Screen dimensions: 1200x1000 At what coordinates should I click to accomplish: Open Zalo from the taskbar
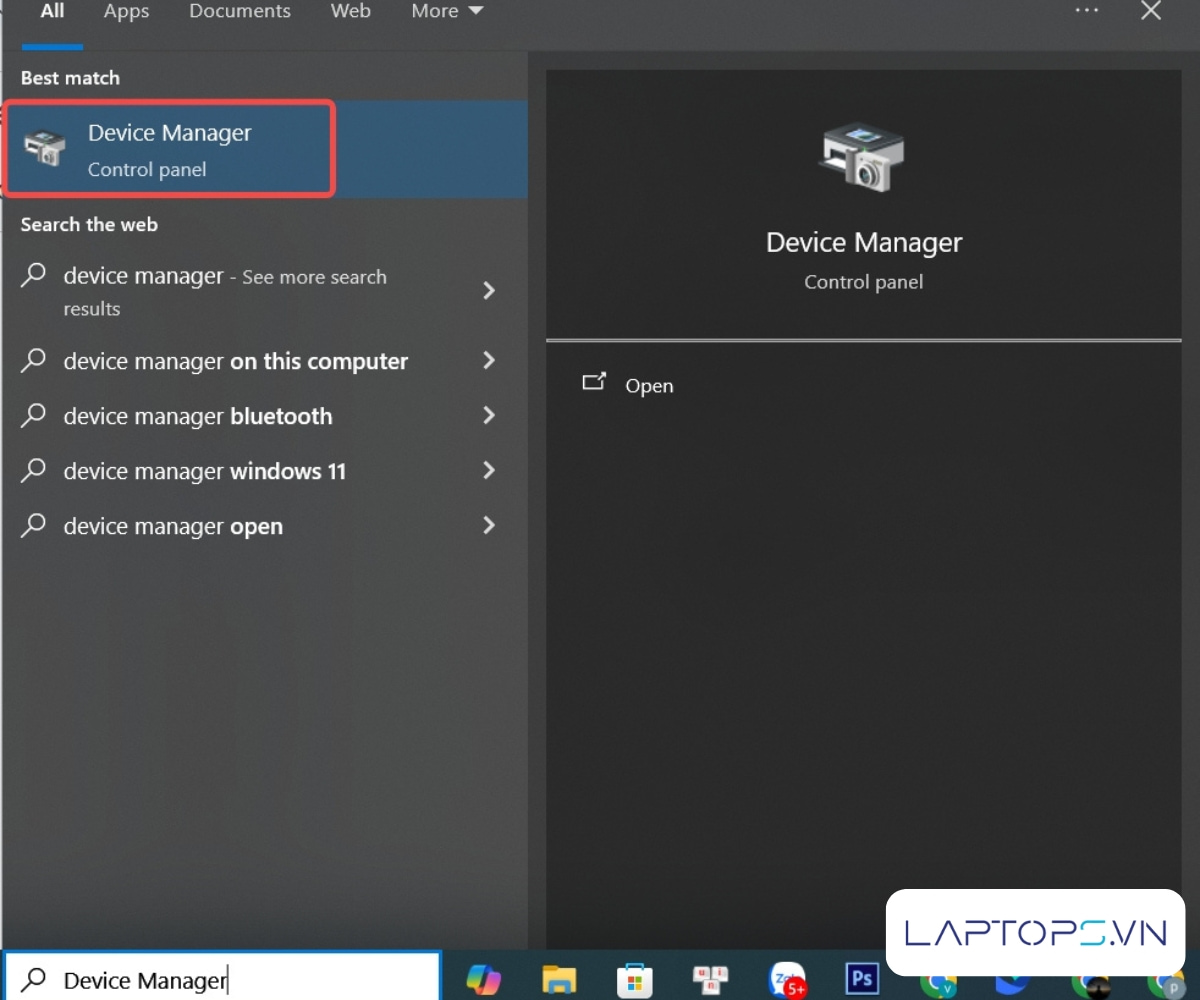tap(788, 982)
